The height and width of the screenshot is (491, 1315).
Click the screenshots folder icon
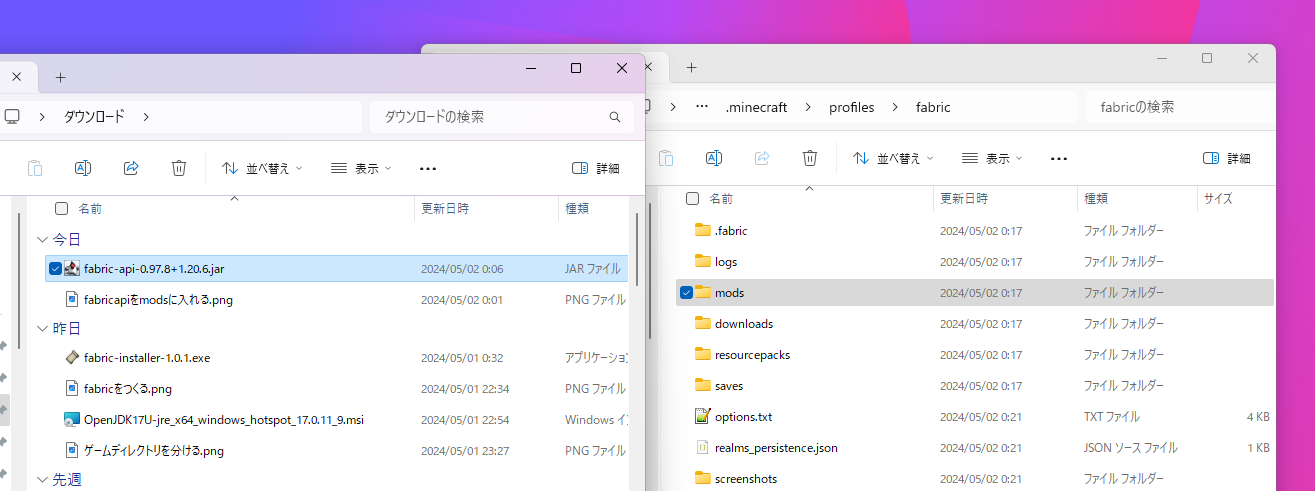(x=702, y=478)
